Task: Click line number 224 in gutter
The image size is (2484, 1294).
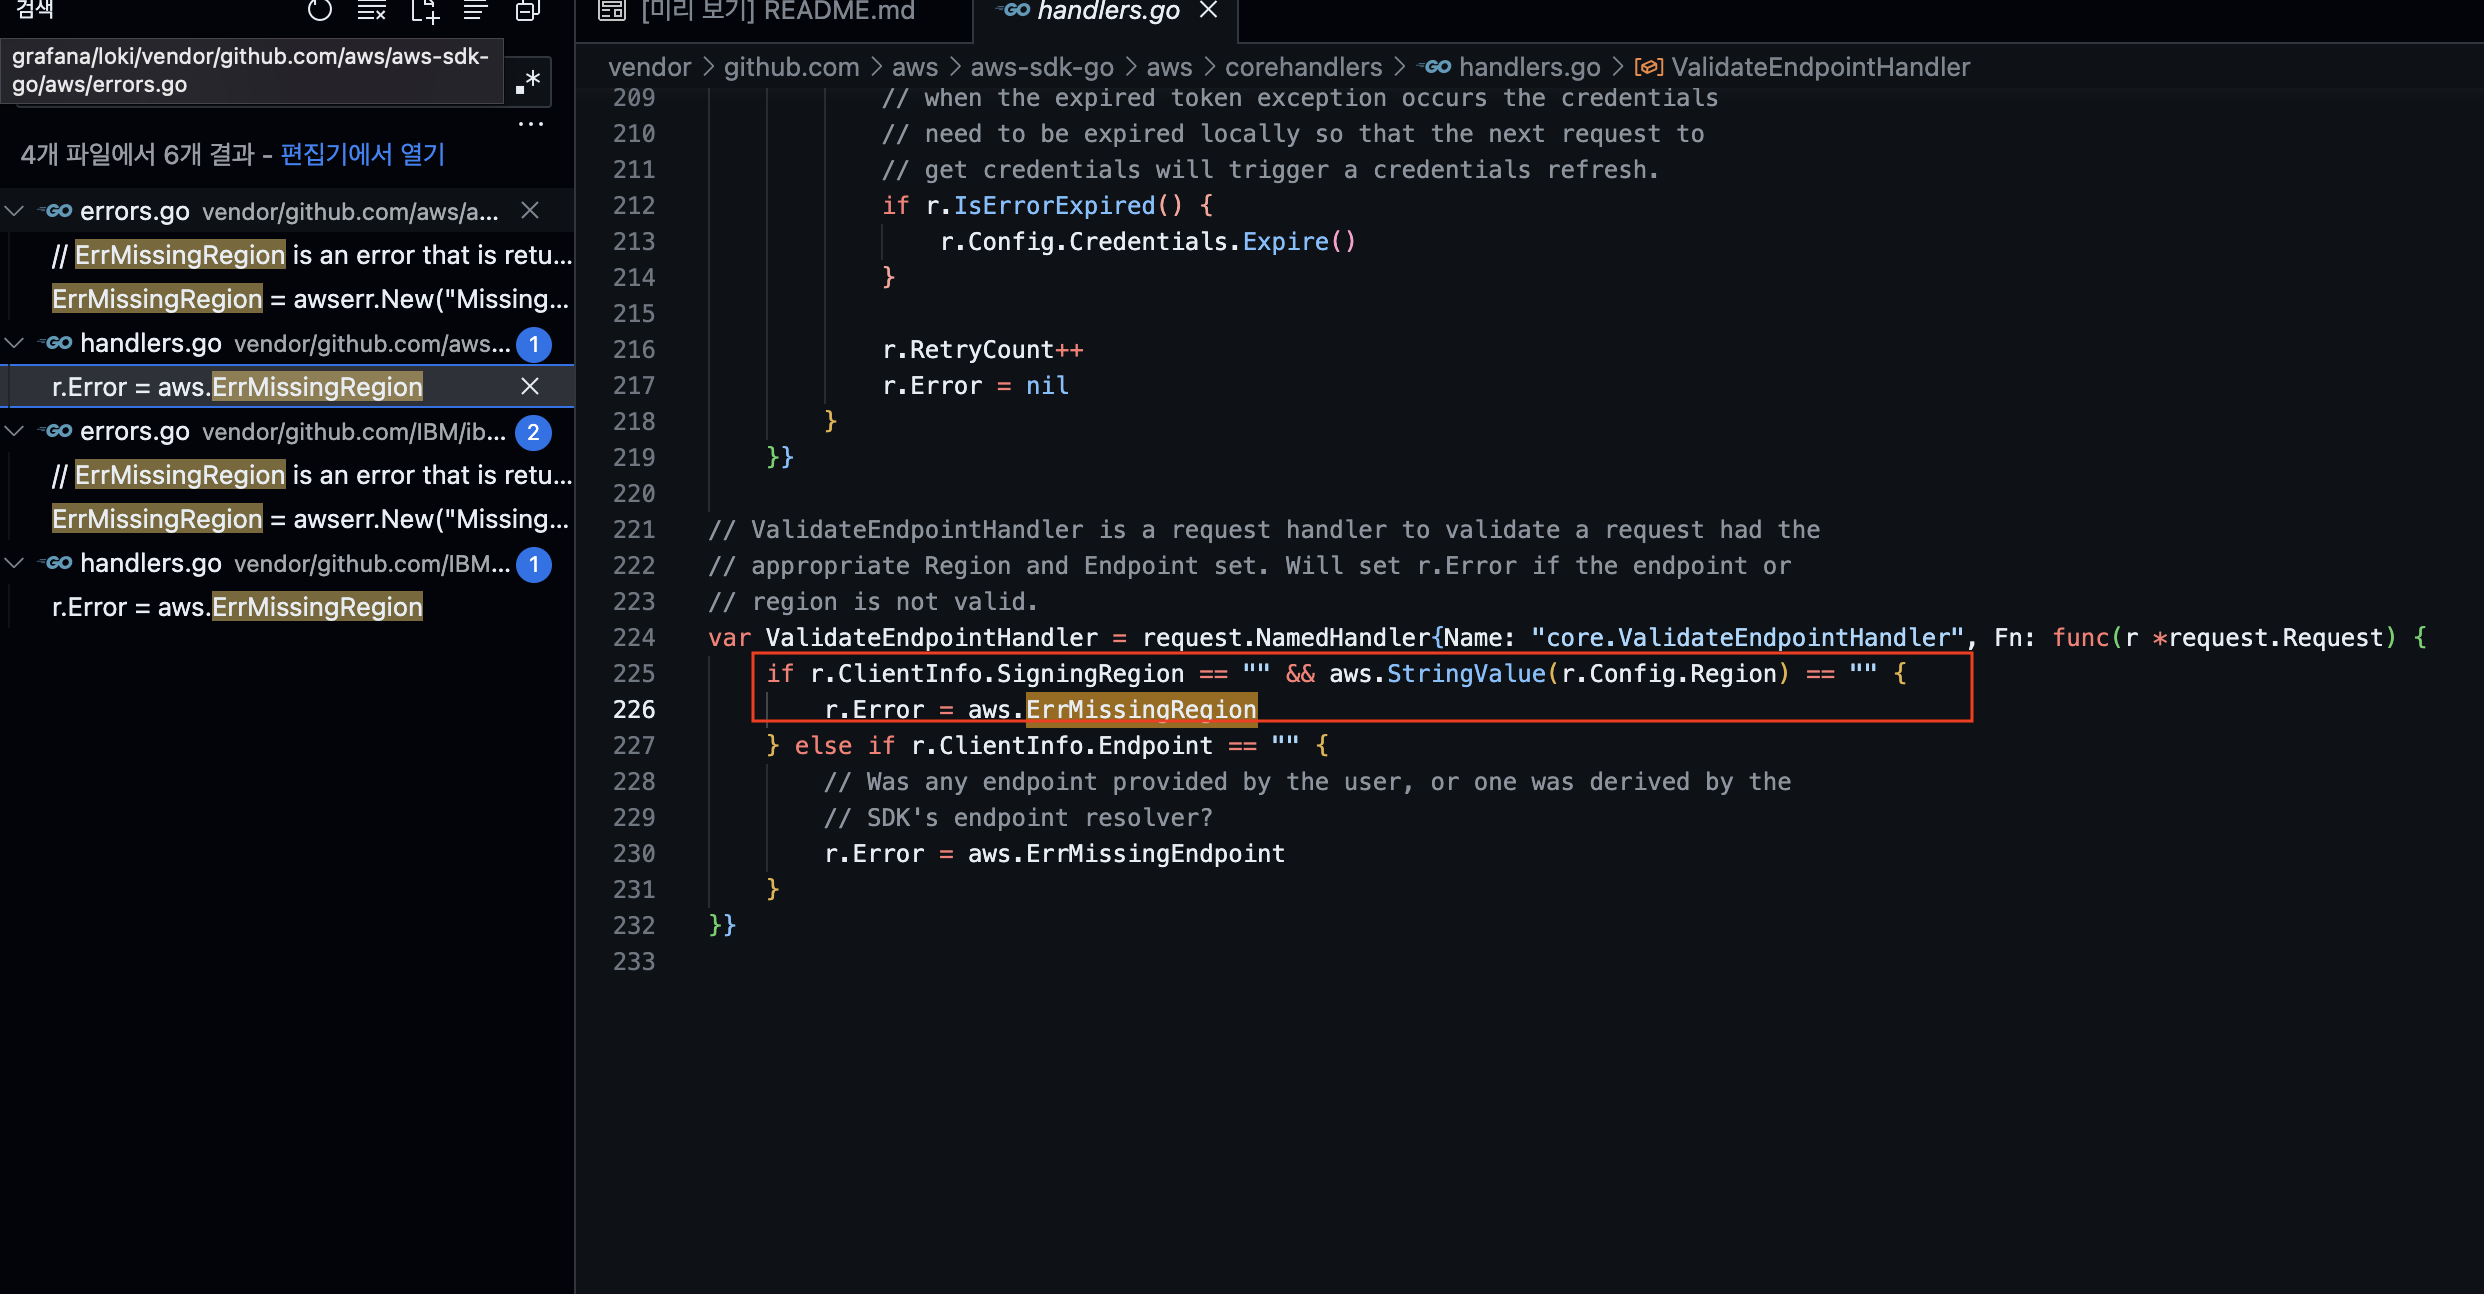Action: (634, 638)
